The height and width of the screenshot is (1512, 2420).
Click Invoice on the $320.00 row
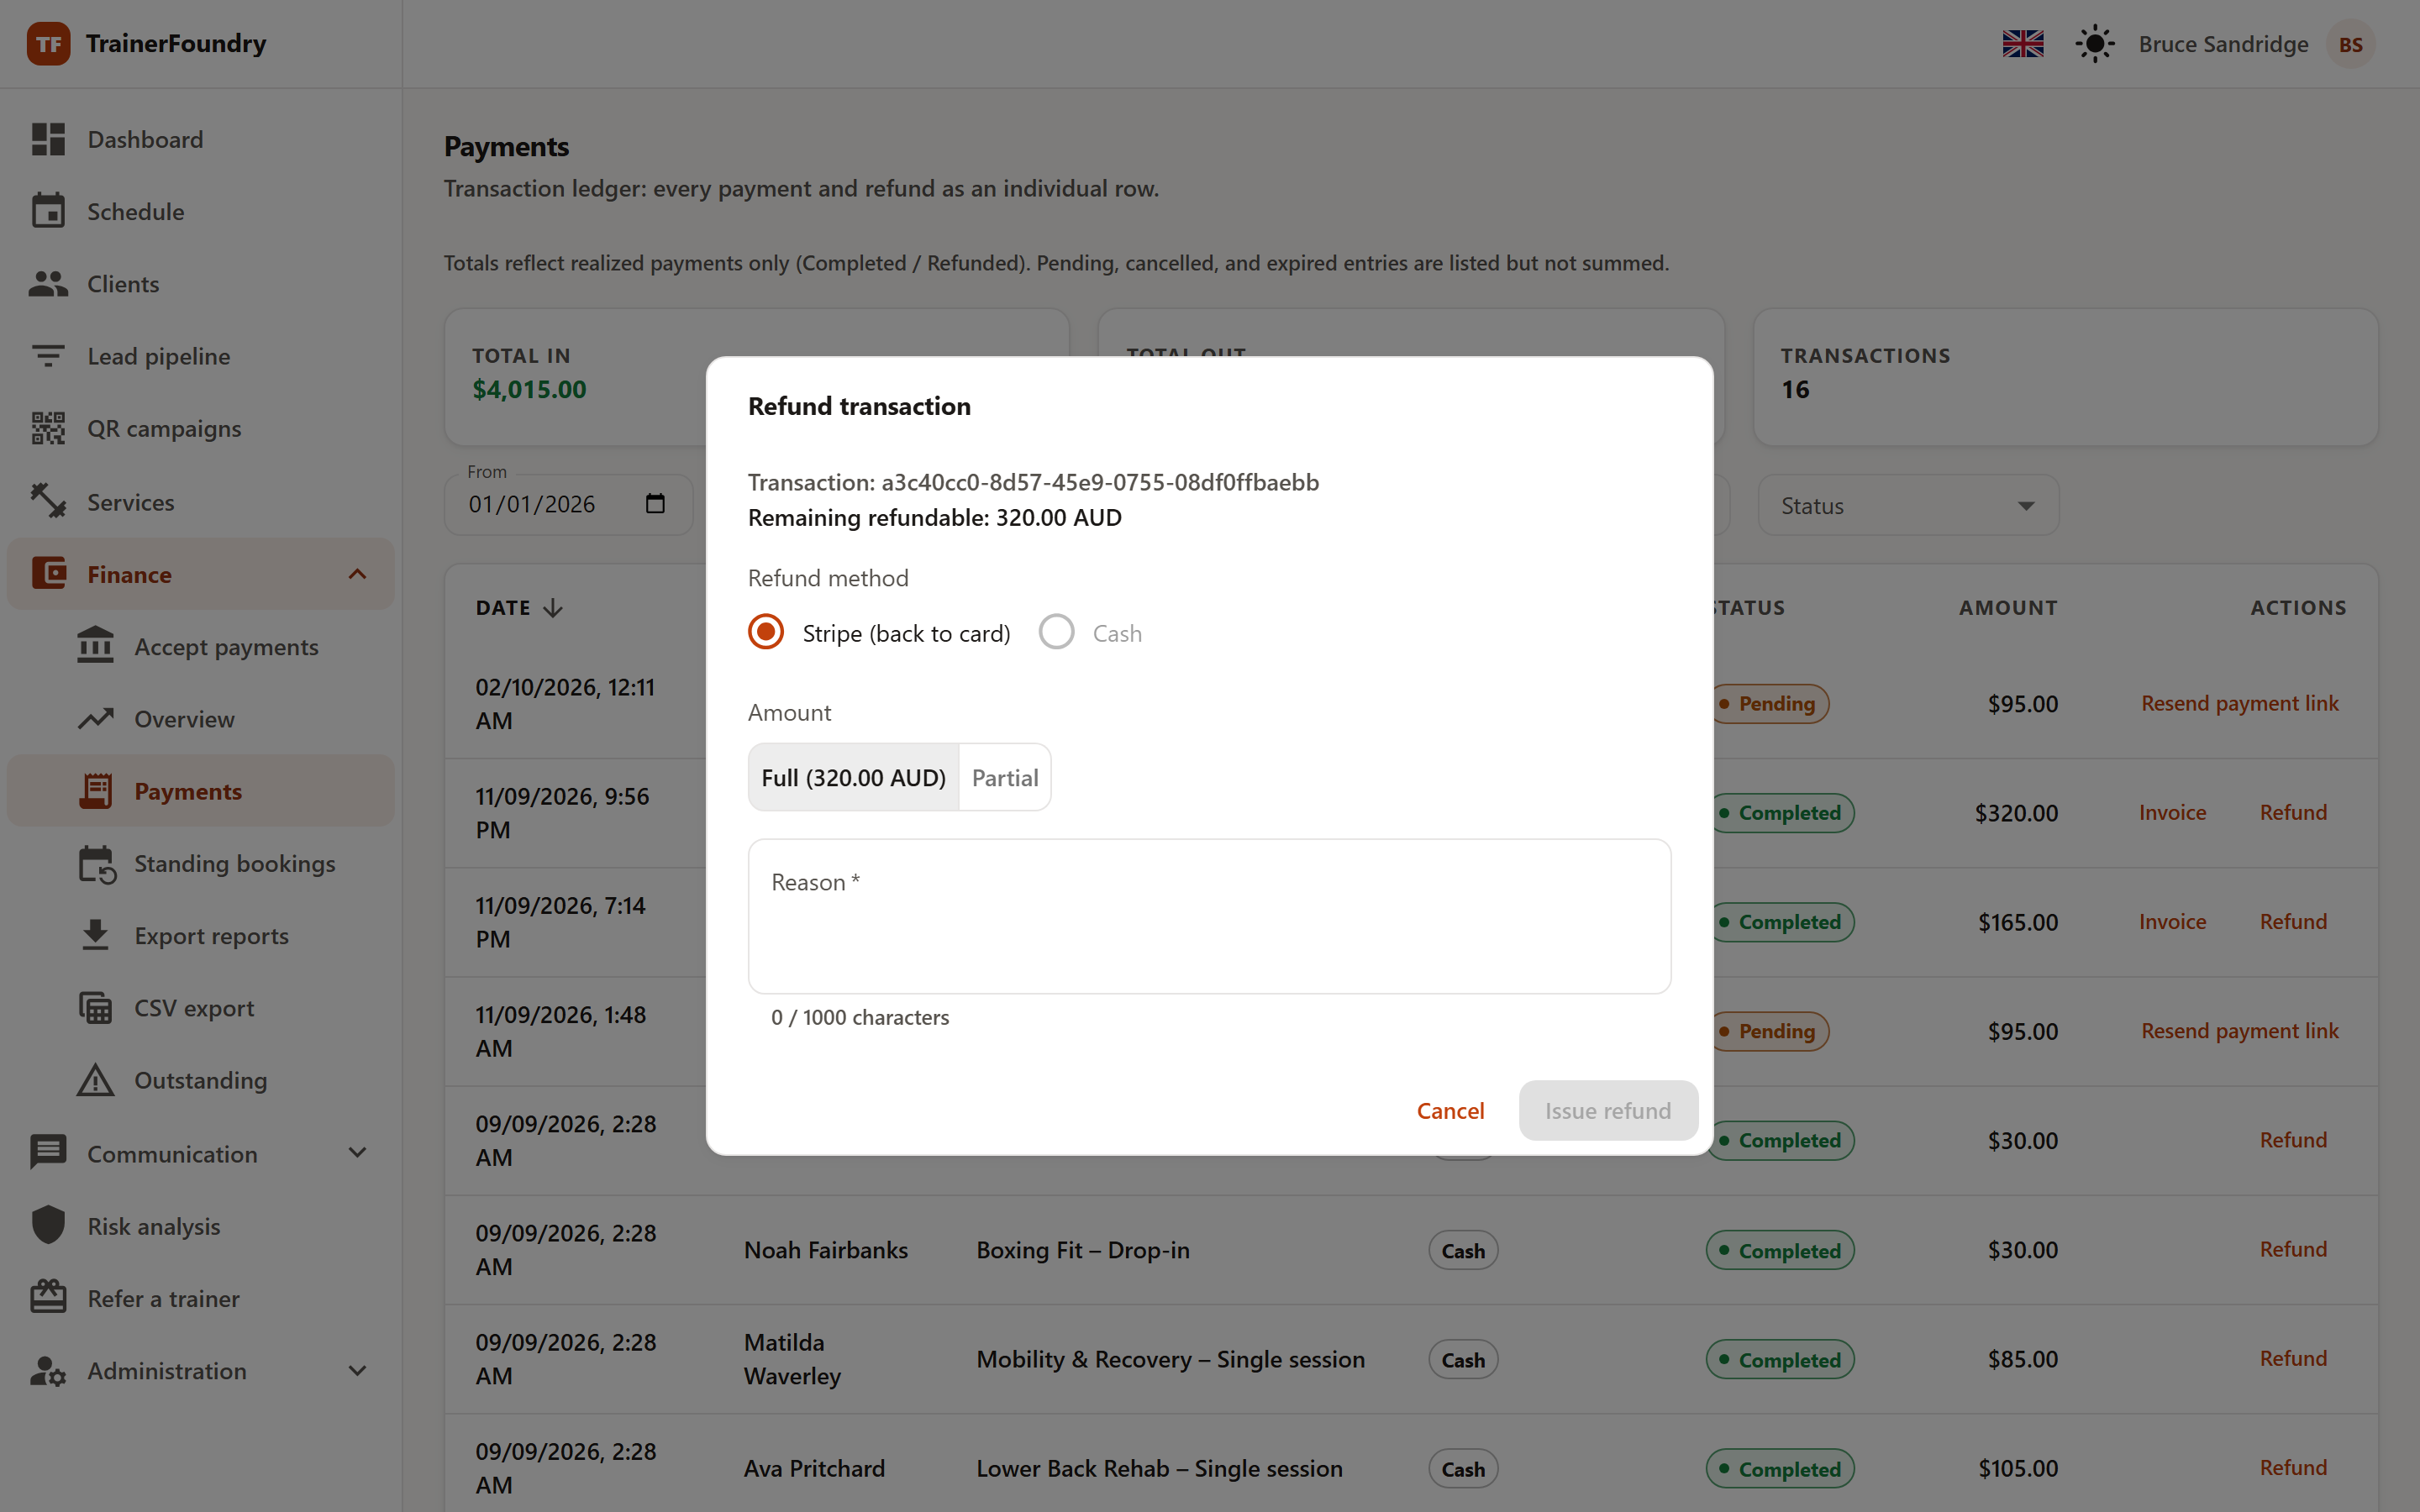[2172, 812]
